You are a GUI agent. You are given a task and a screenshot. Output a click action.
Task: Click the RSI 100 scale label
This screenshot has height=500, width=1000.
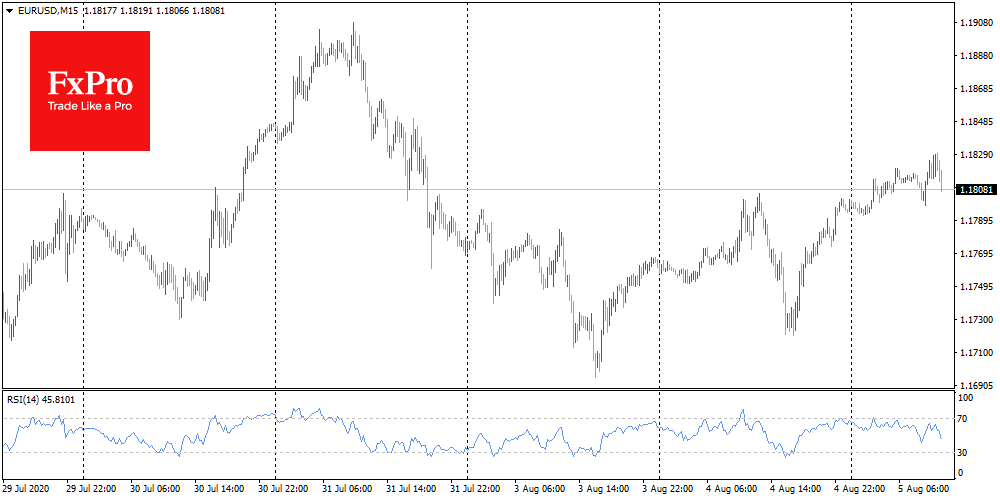(x=965, y=399)
